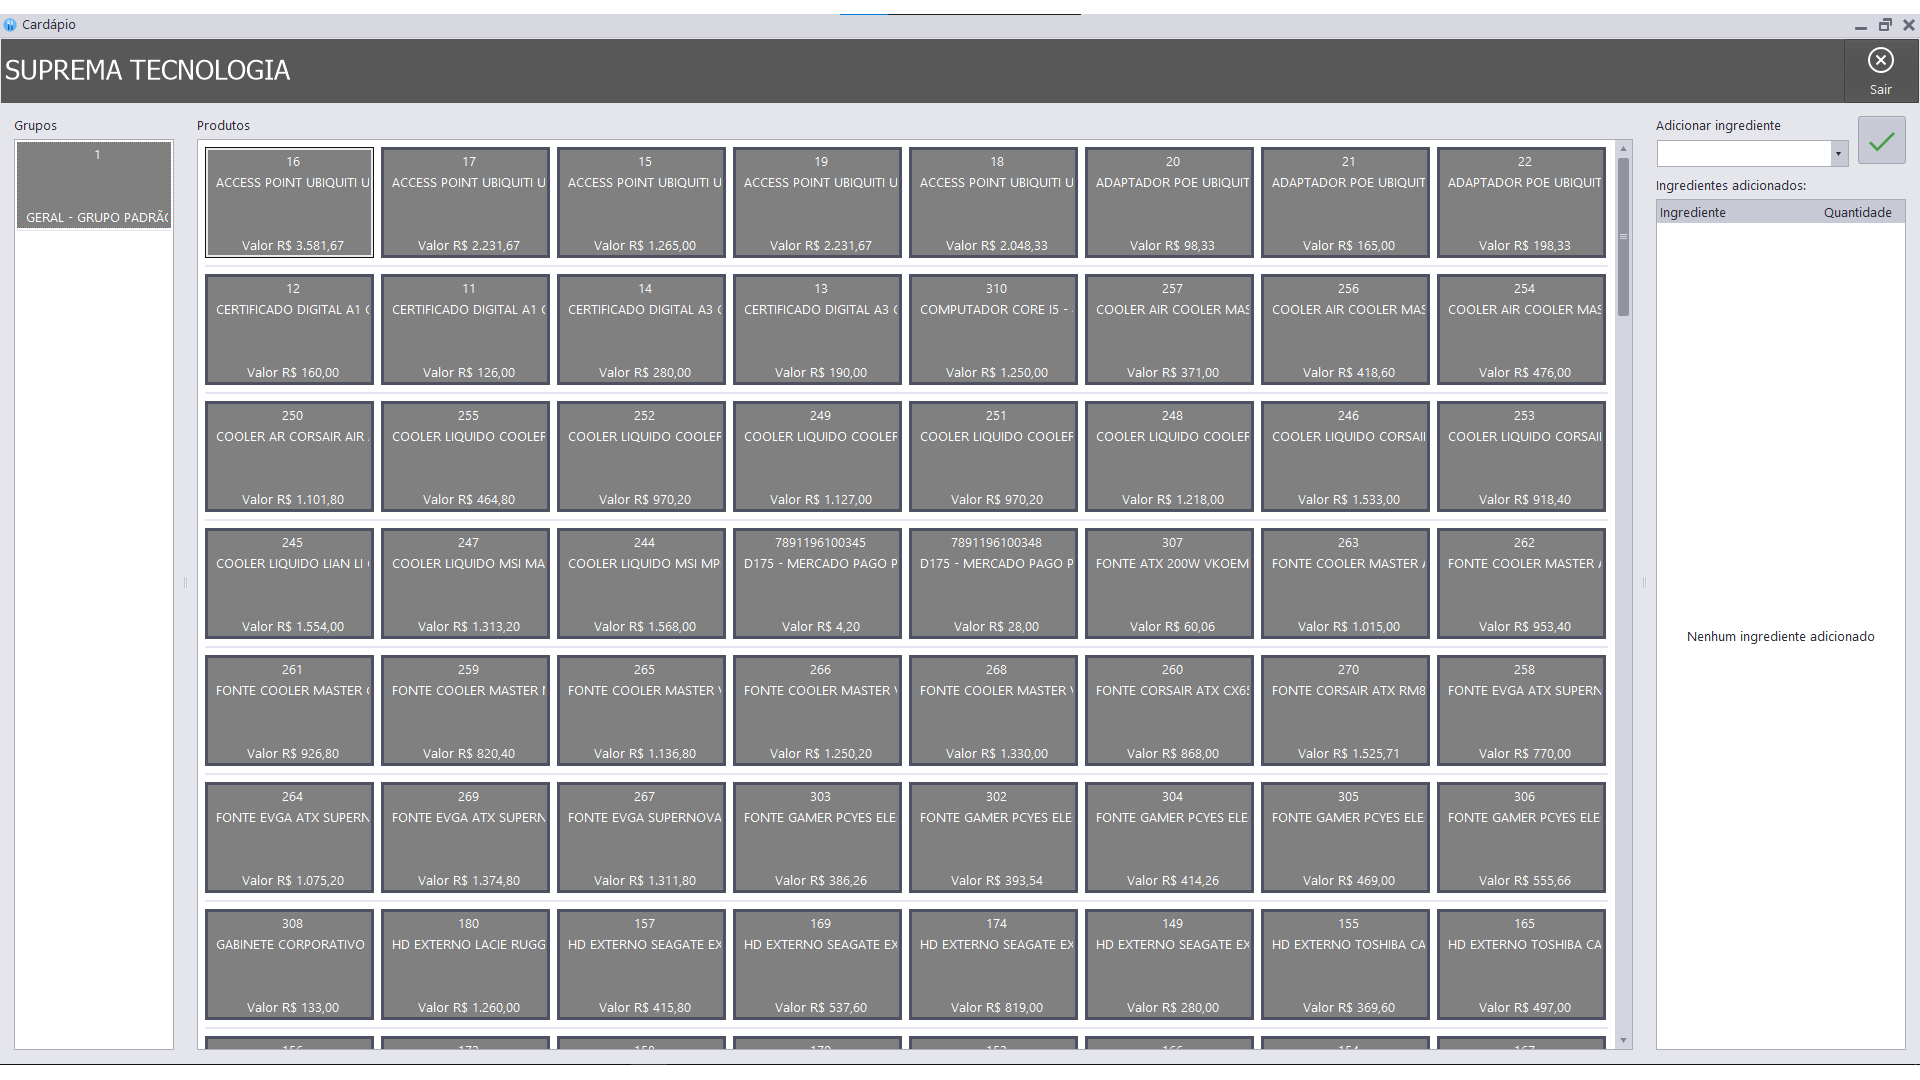Viewport: 1920px width, 1080px height.
Task: Select product 22 Adaptador POE Ubiquiti
Action: (1521, 203)
